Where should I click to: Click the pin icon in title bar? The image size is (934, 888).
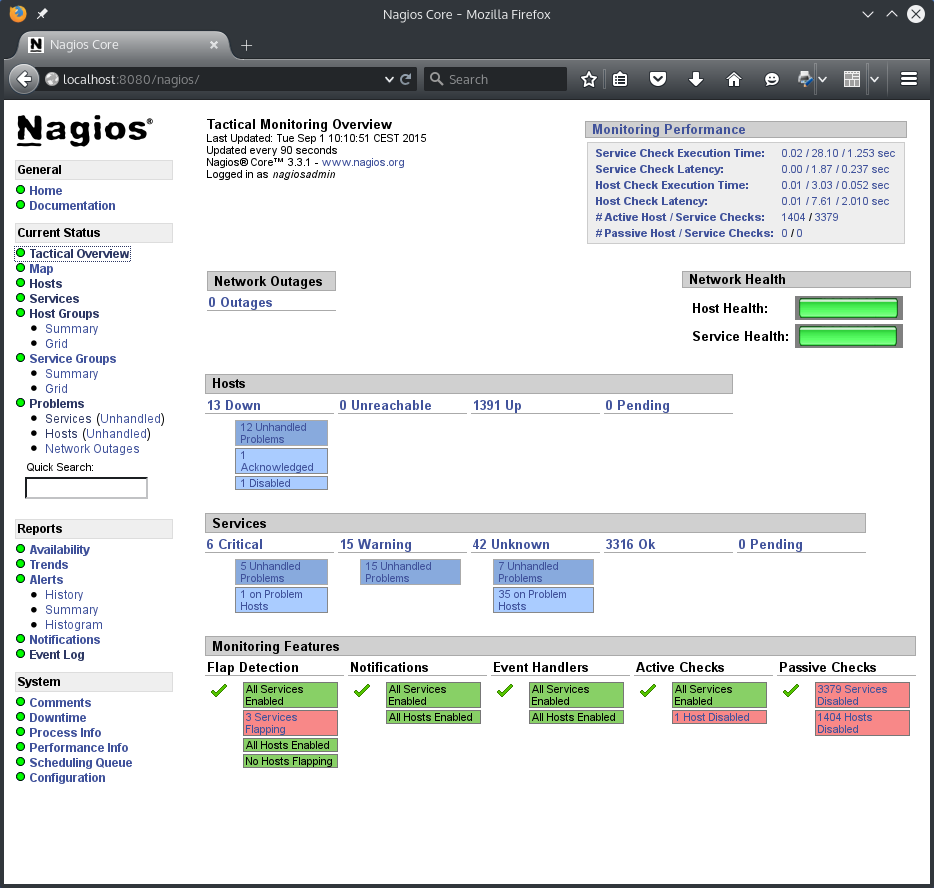42,14
